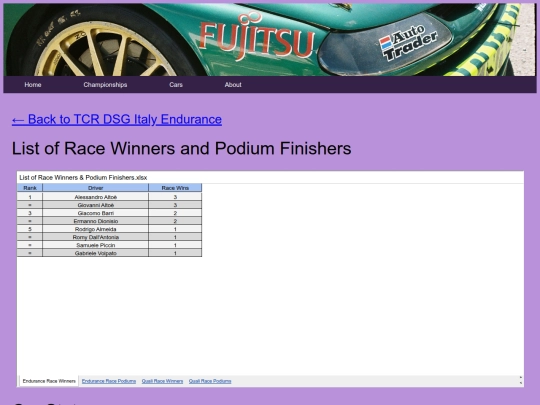The image size is (540, 405).
Task: Click the banner car header image
Action: [270, 39]
